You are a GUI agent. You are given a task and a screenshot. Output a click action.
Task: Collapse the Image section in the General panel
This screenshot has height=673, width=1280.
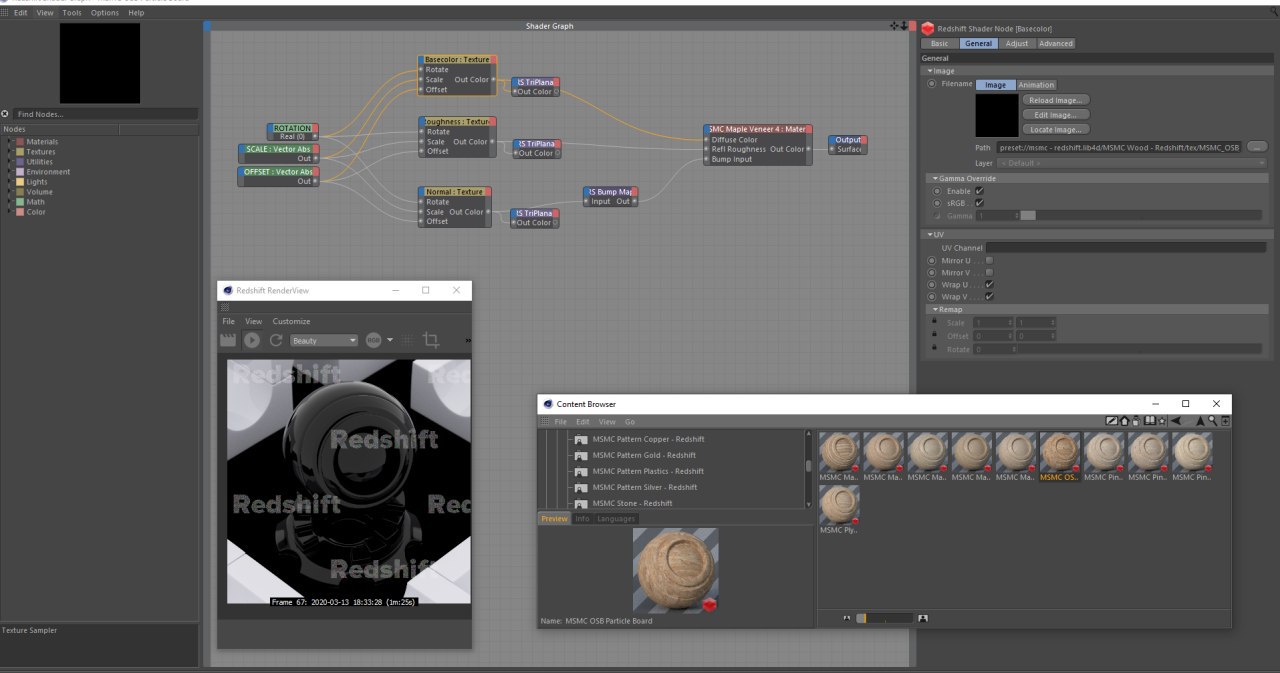(930, 71)
